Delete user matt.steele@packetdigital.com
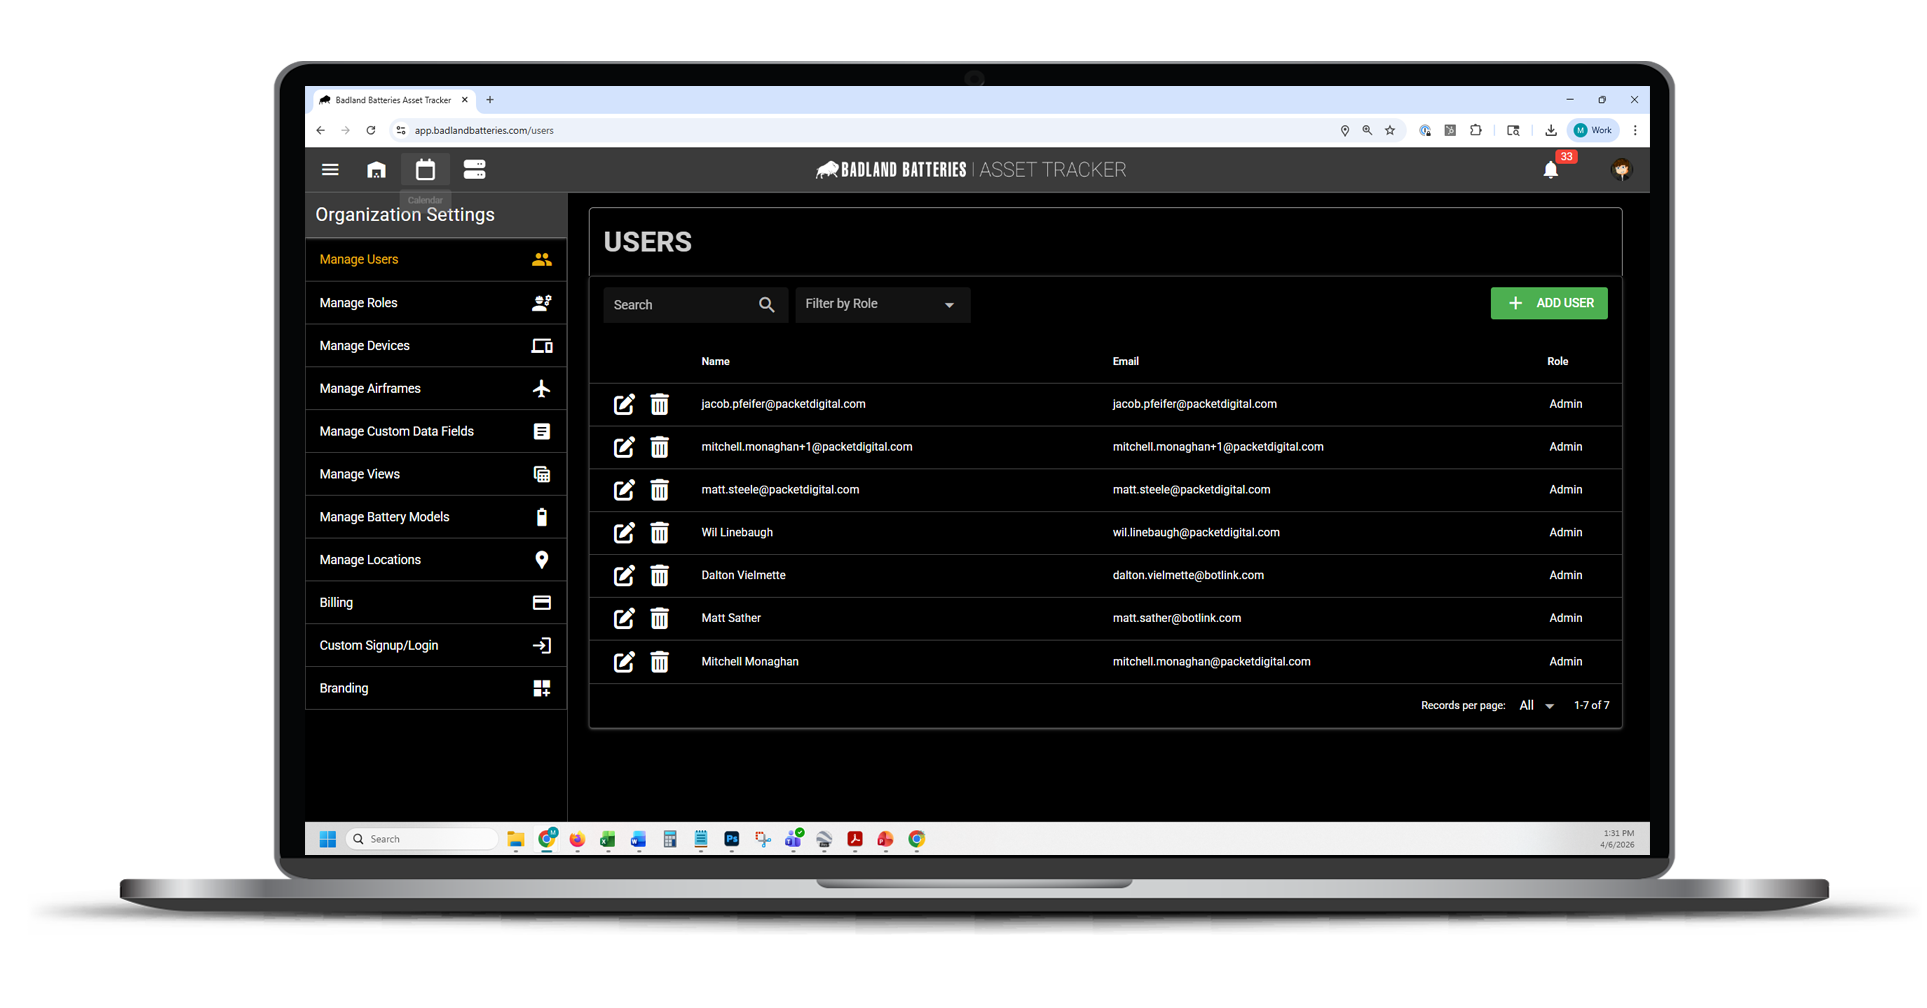1927x1008 pixels. pos(659,490)
